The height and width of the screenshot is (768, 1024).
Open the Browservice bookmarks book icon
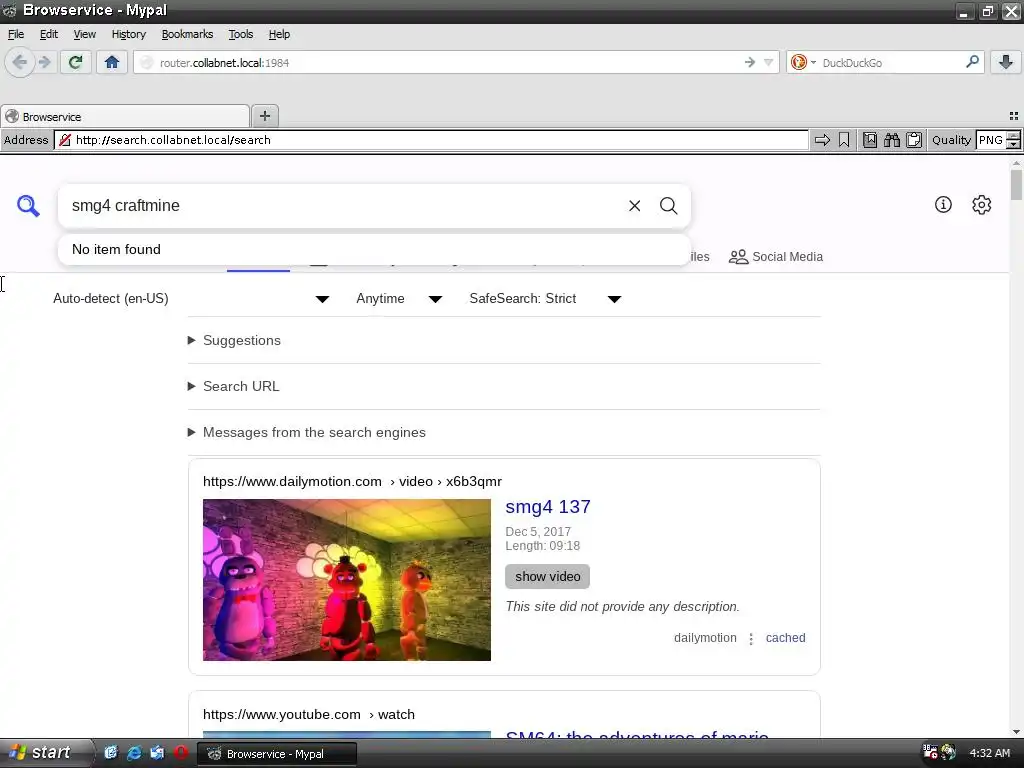870,140
